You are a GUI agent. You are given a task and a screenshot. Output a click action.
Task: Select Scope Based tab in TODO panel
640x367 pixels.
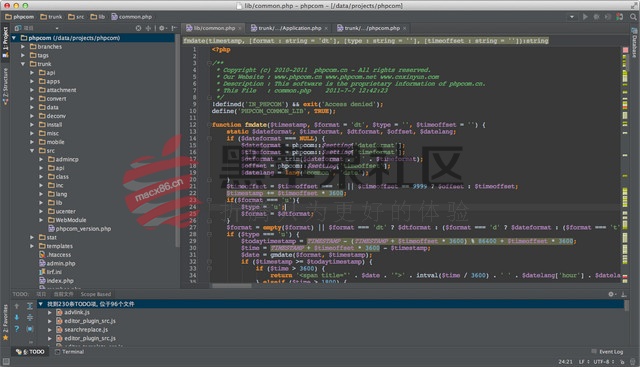tap(96, 294)
